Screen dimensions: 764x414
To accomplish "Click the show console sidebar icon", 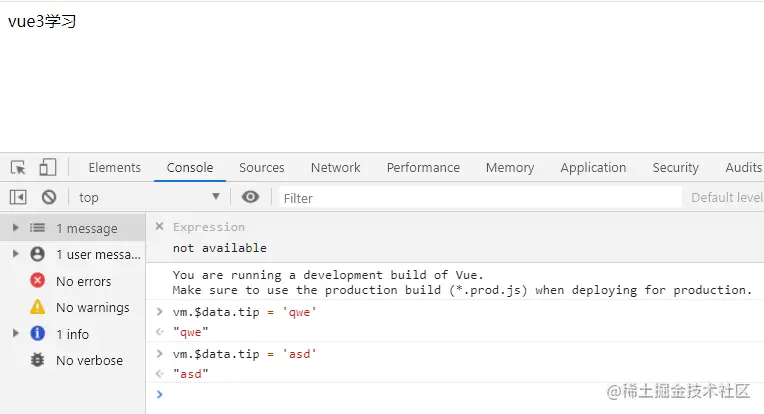I will (x=18, y=198).
